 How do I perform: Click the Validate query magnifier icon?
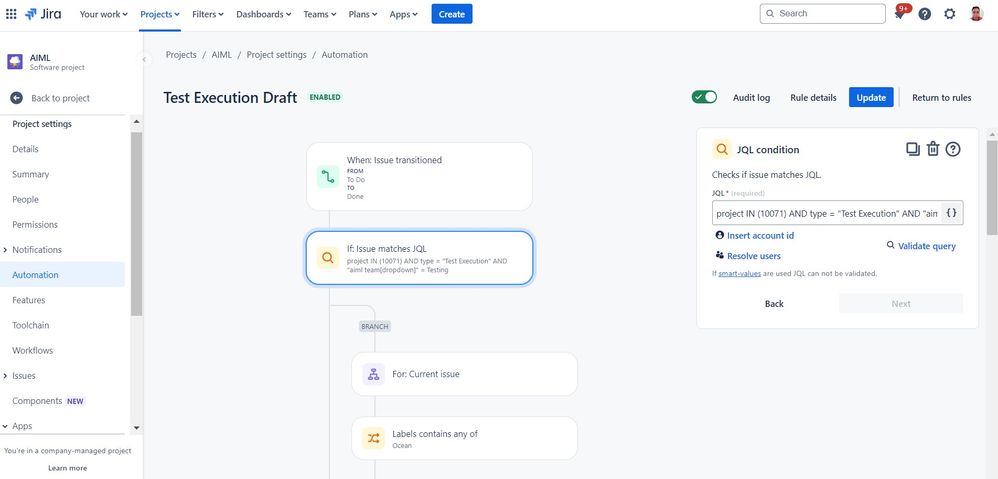[890, 245]
